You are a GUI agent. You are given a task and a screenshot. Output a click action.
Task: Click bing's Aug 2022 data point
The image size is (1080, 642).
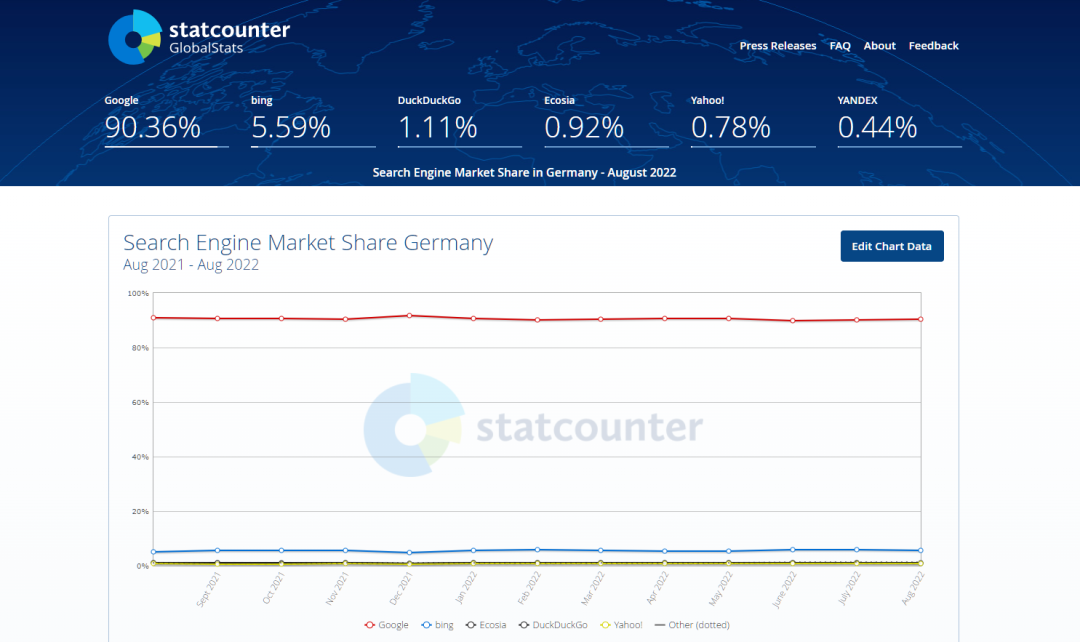coord(920,551)
